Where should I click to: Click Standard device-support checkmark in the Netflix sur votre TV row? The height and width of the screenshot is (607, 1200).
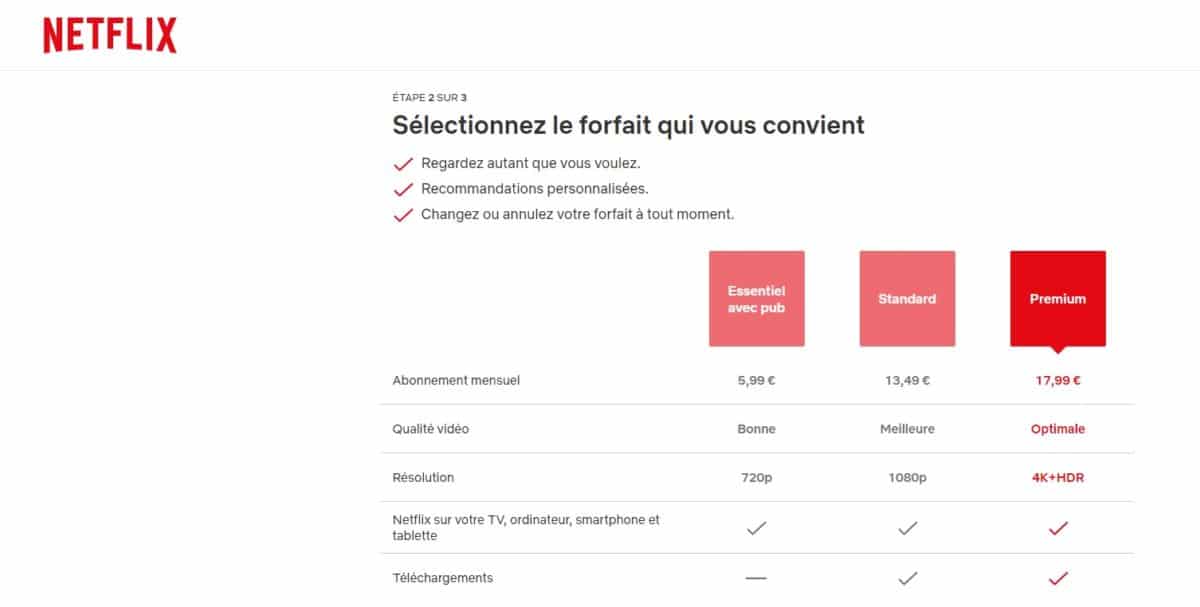coord(907,528)
